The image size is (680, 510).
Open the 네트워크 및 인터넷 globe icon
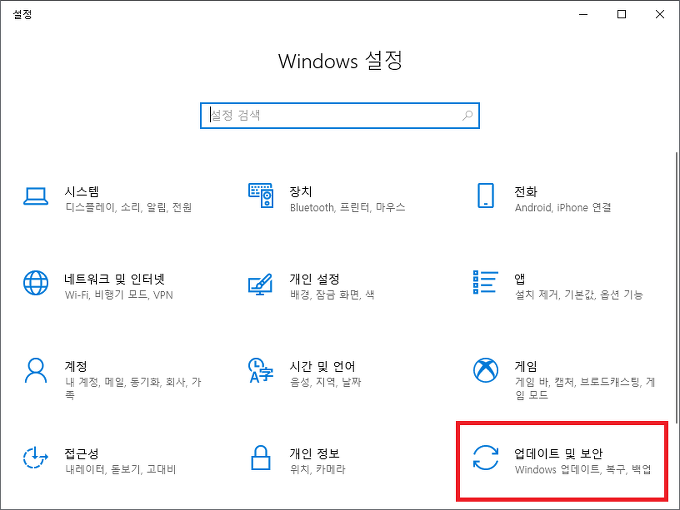pos(36,283)
